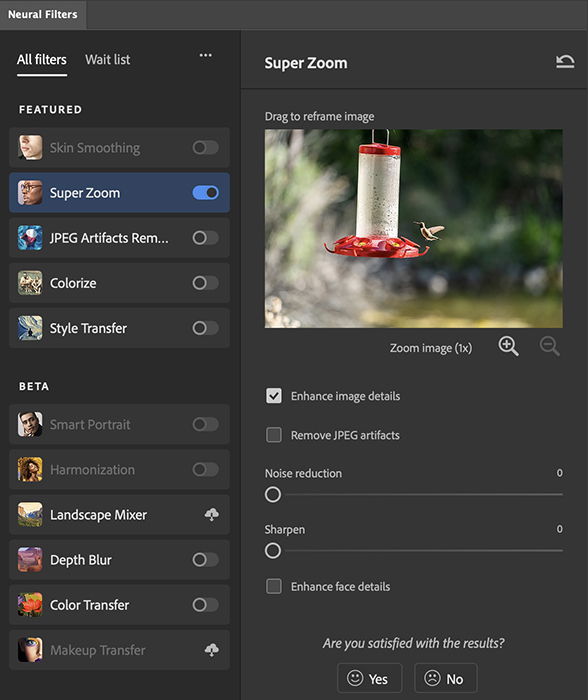Click the Style Transfer thumbnail icon

click(x=30, y=328)
